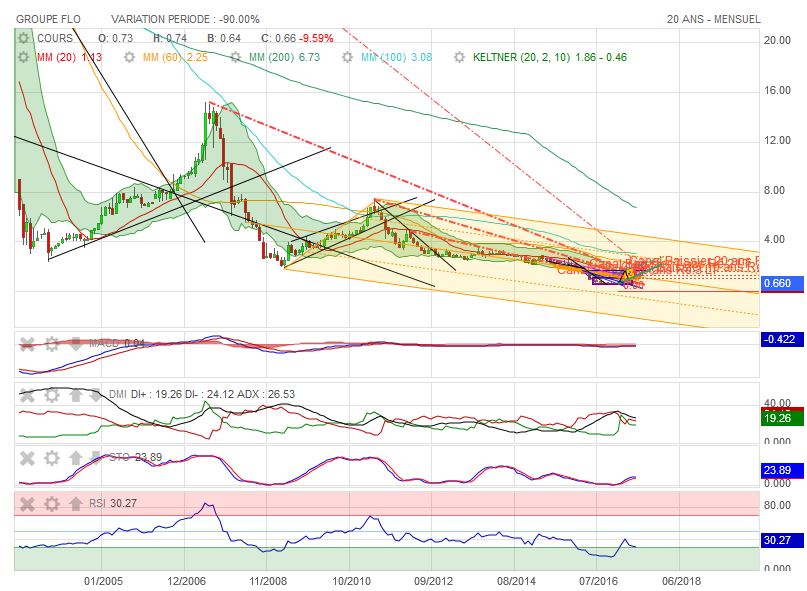The width and height of the screenshot is (807, 591).
Task: Click the B: 0.64 low price value
Action: (224, 38)
